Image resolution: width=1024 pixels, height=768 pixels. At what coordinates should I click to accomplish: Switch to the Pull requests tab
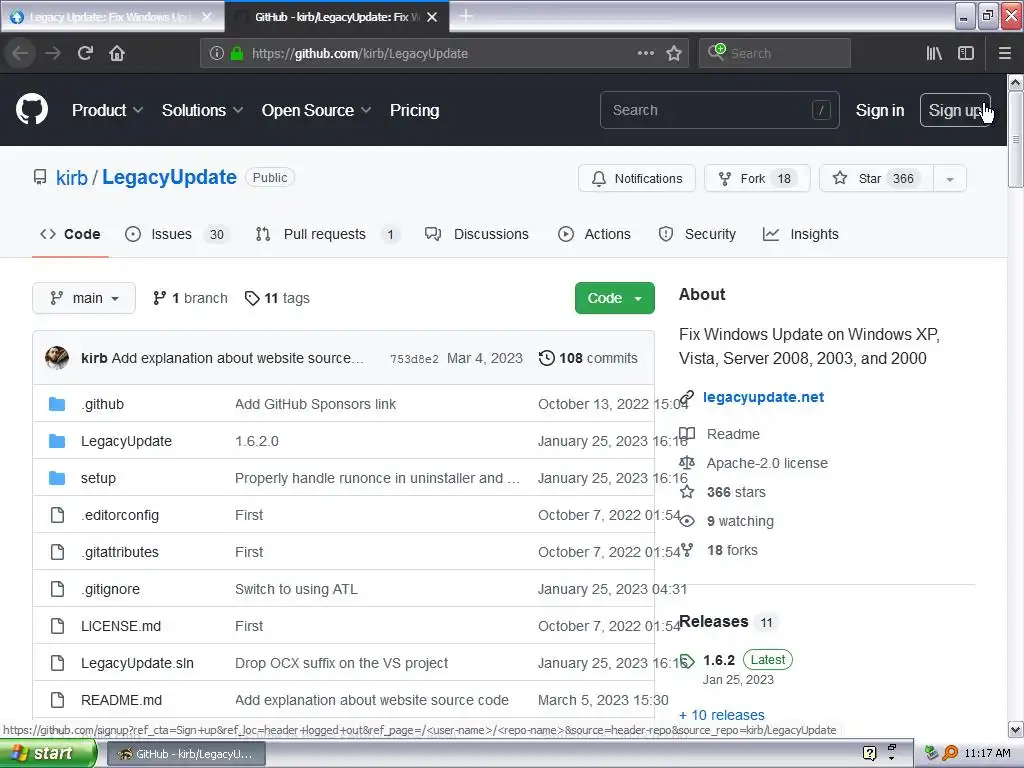point(327,234)
